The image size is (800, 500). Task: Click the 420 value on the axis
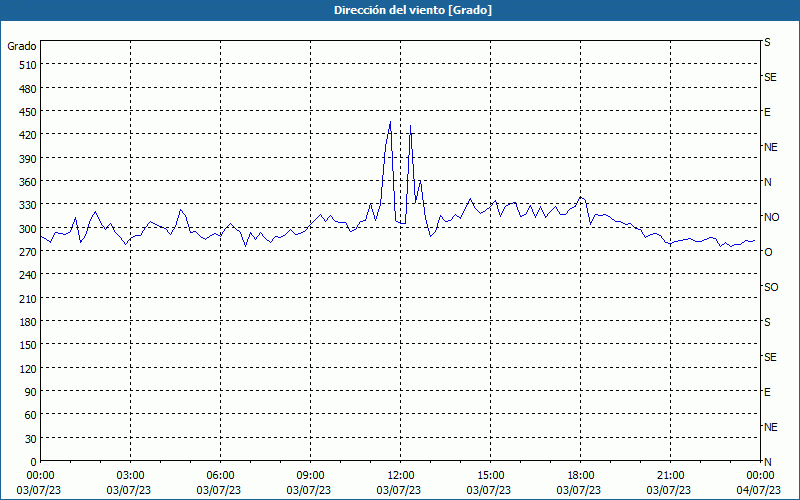click(x=28, y=135)
